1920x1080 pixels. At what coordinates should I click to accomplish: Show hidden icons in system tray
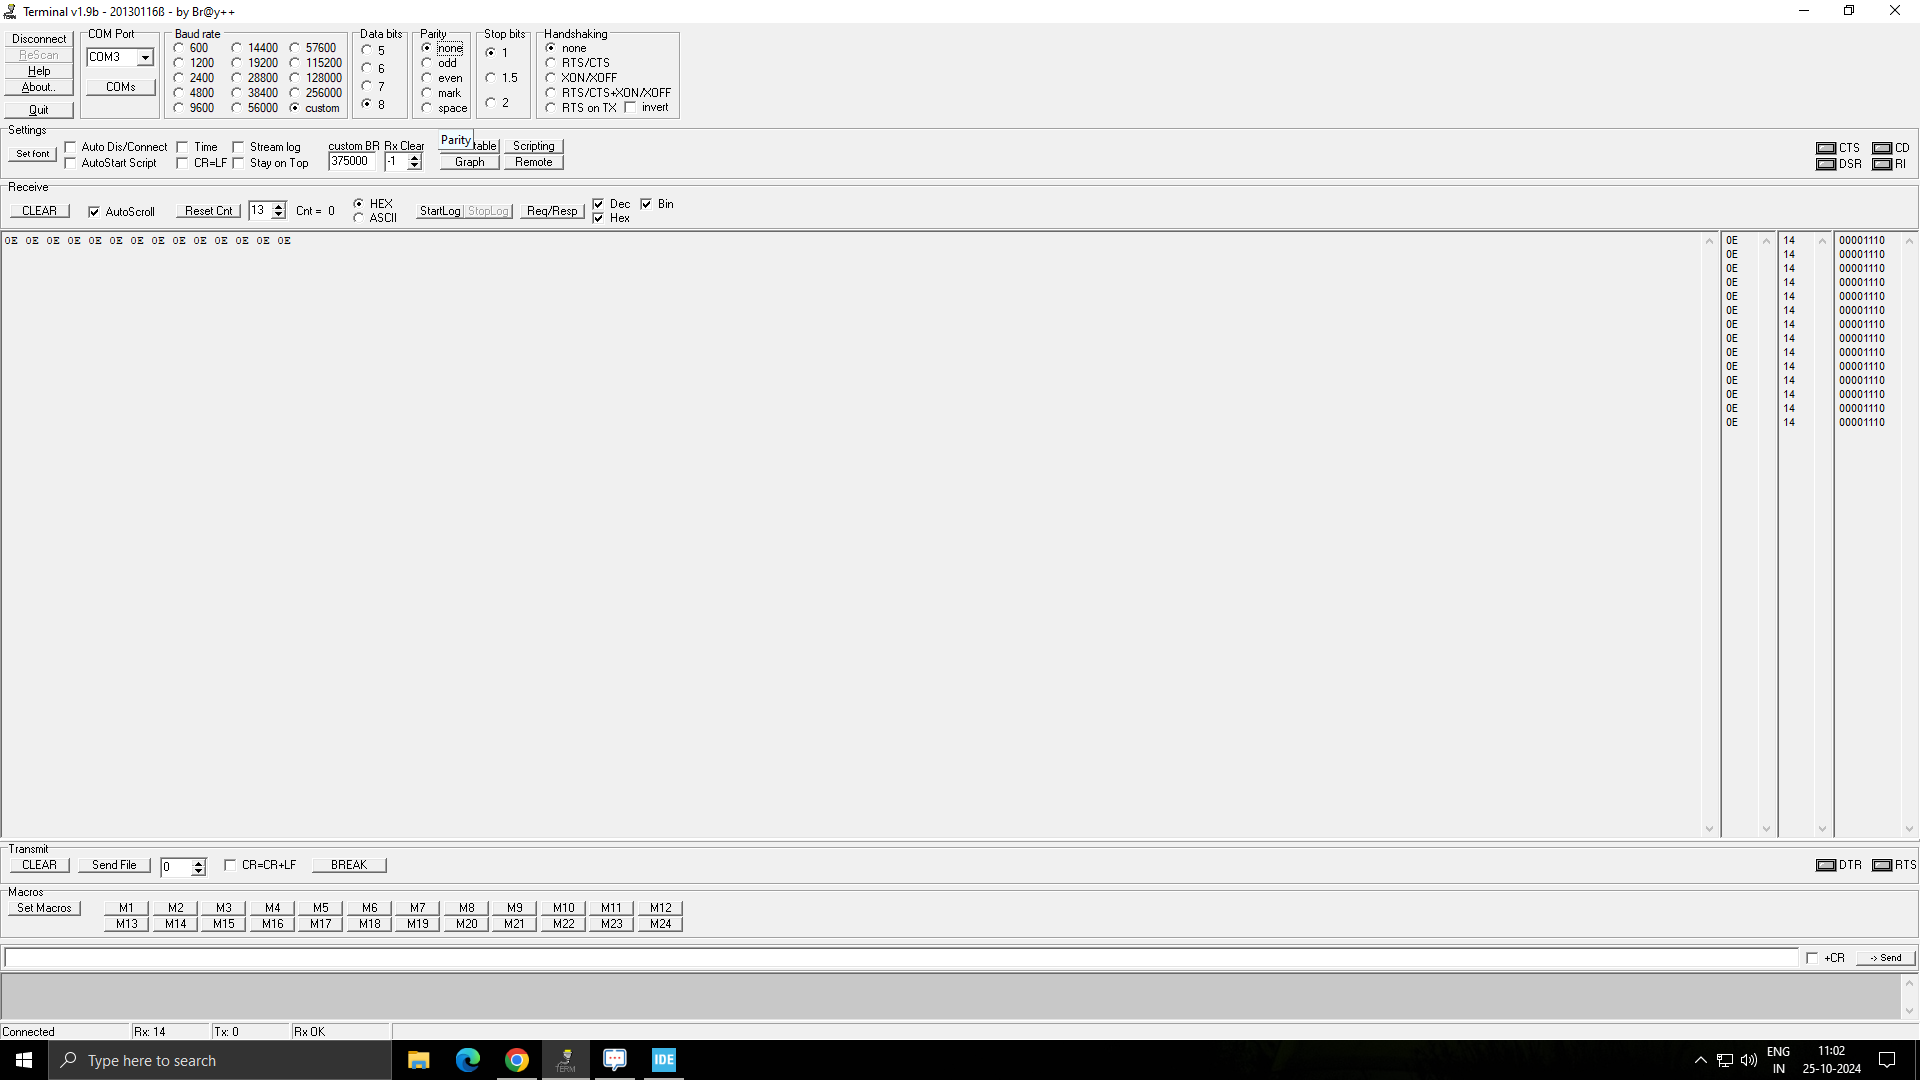(1700, 1060)
